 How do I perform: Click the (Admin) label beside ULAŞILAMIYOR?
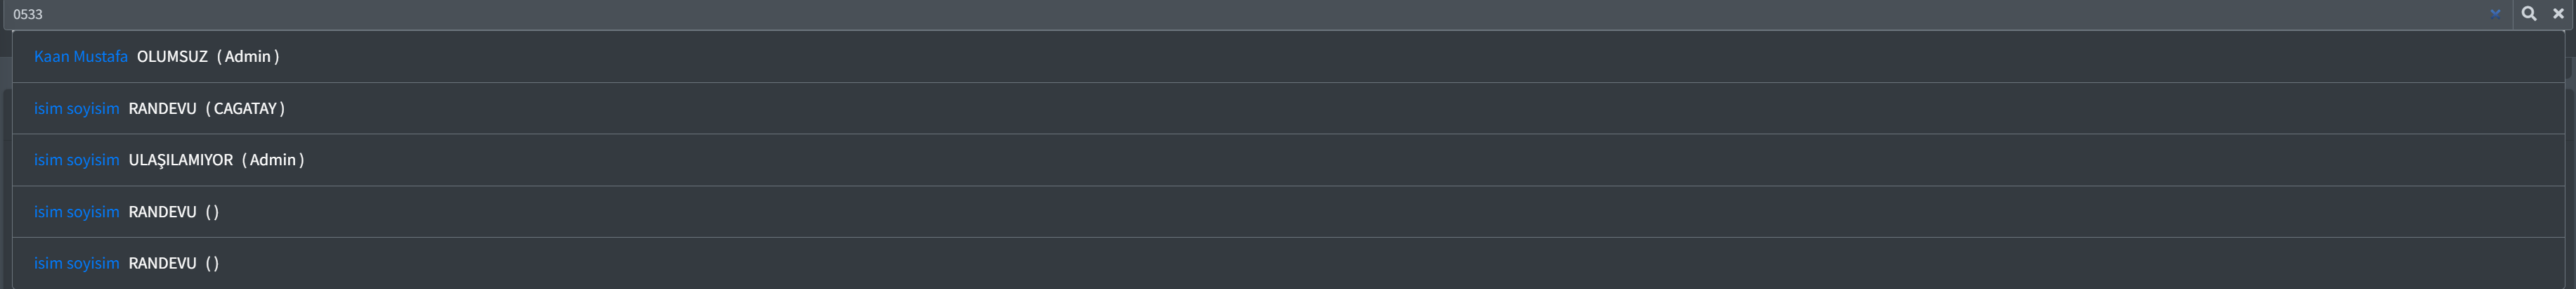coord(273,160)
